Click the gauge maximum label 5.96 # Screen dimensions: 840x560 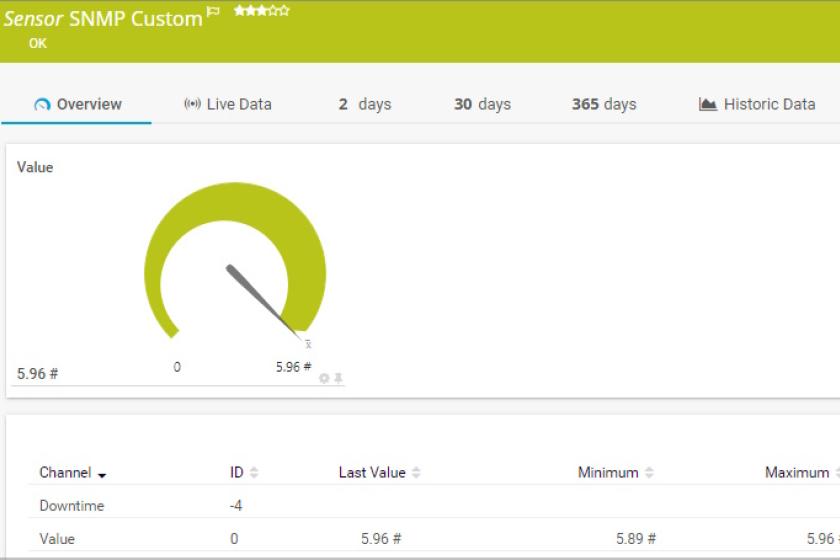point(294,367)
